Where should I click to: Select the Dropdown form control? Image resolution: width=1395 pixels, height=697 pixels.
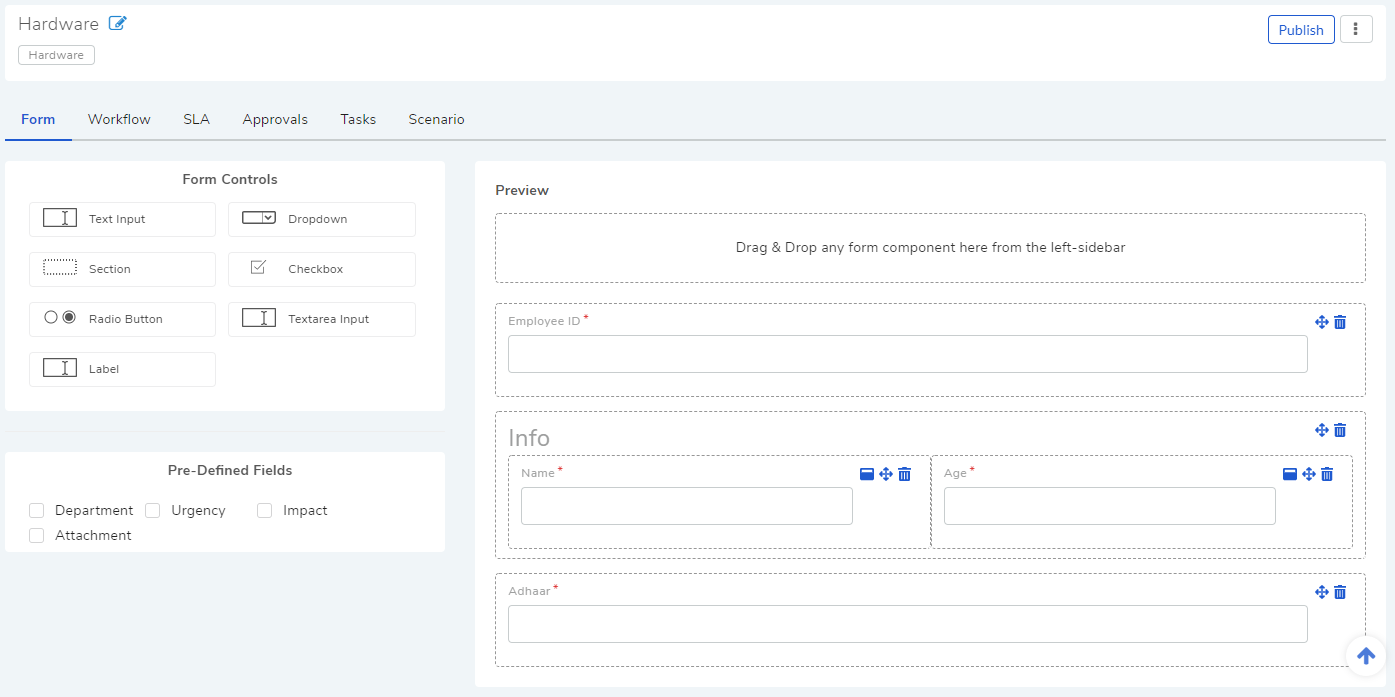(x=322, y=219)
